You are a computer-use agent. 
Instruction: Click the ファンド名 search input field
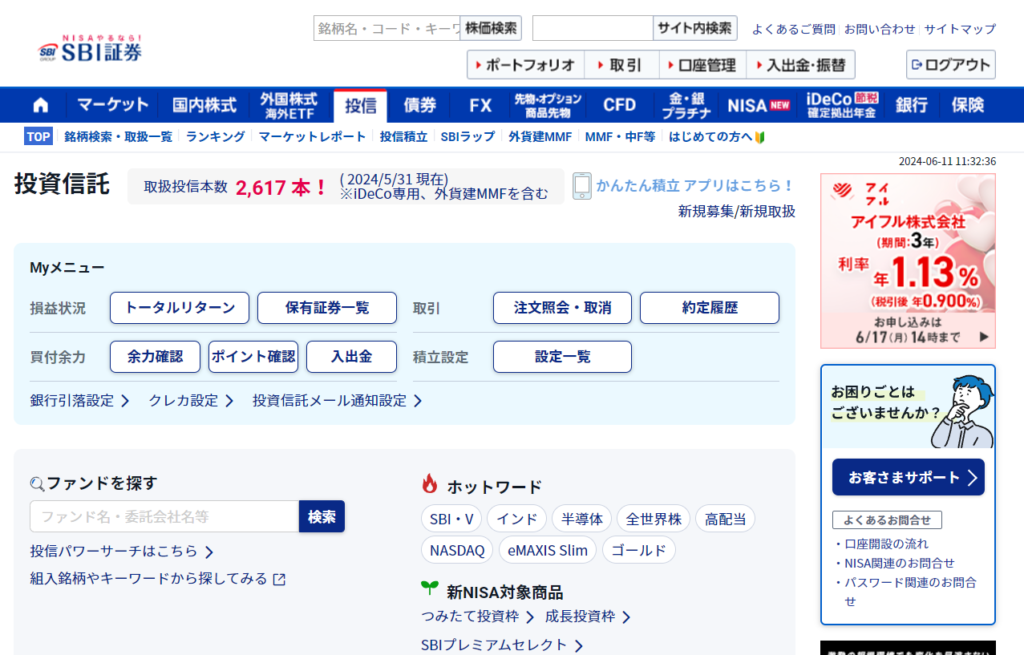point(164,517)
